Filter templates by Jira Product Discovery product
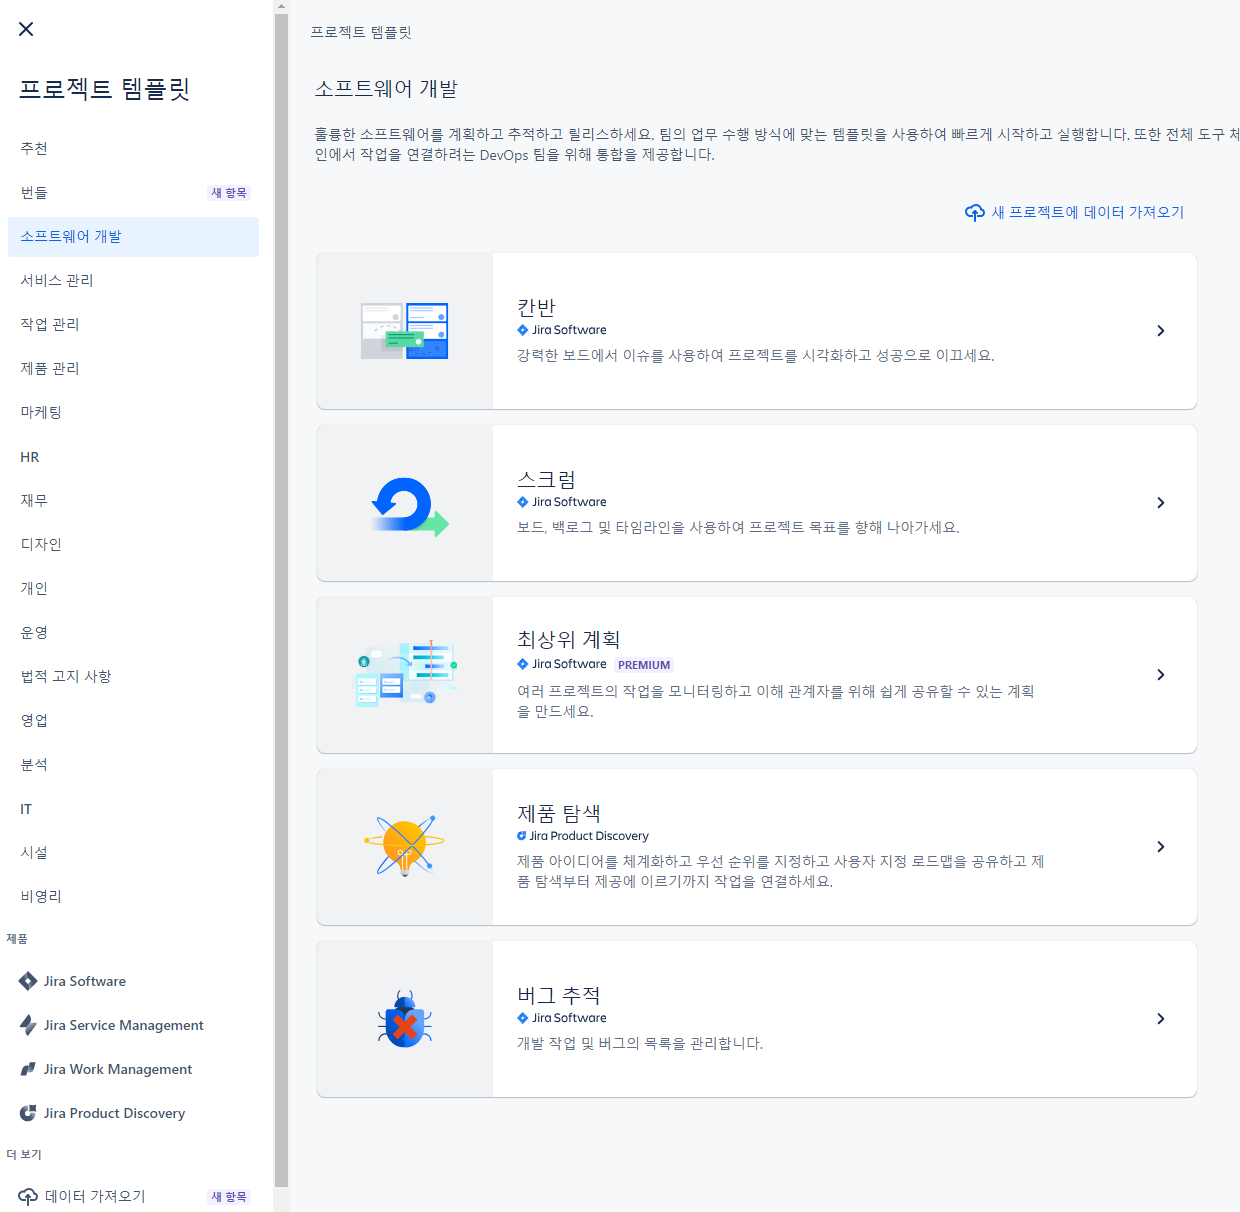The height and width of the screenshot is (1212, 1240). click(x=133, y=1113)
